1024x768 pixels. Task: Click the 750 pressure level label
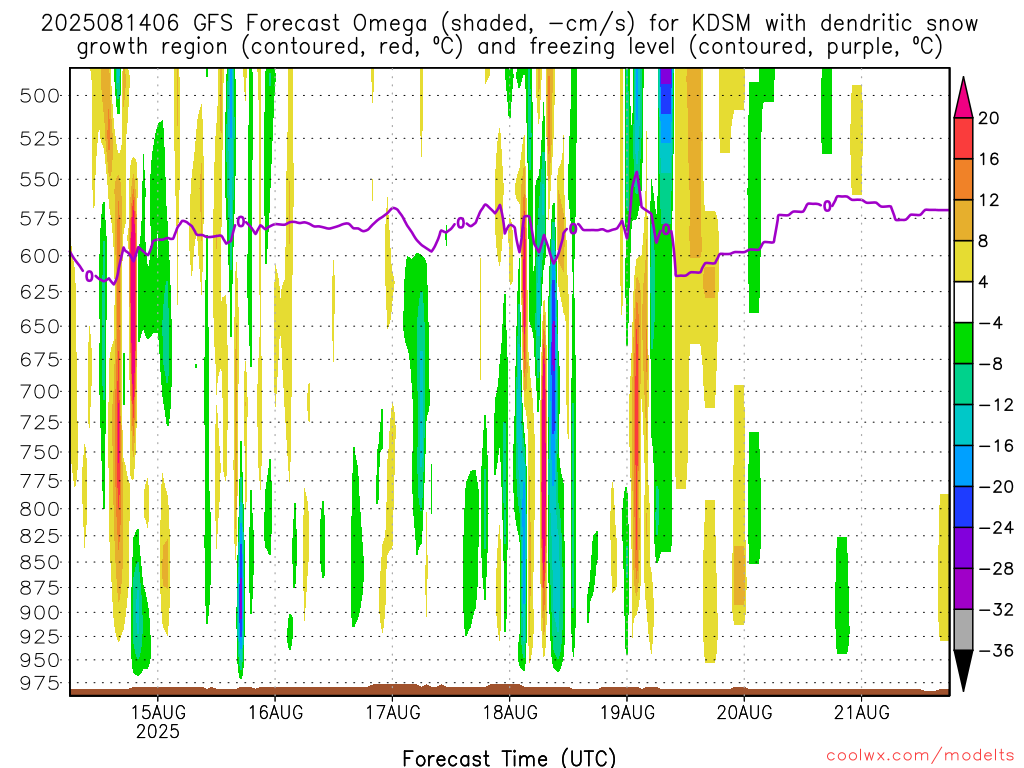point(39,452)
